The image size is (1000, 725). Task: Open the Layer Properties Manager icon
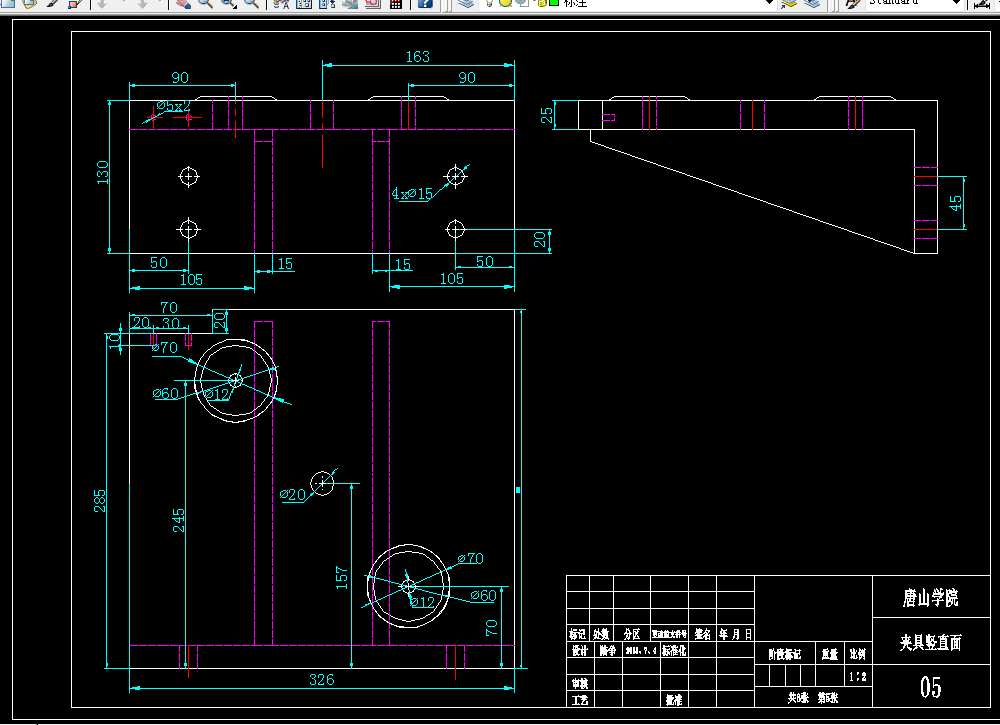tap(466, 3)
